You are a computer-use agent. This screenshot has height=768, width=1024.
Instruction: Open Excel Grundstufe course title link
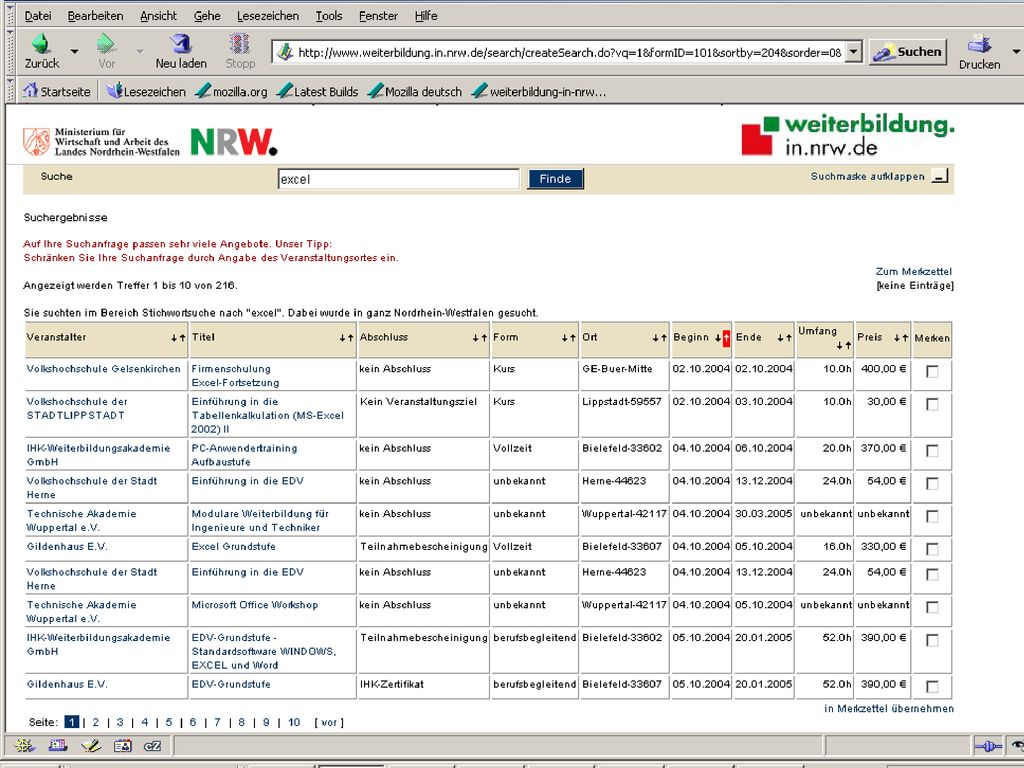pos(233,547)
